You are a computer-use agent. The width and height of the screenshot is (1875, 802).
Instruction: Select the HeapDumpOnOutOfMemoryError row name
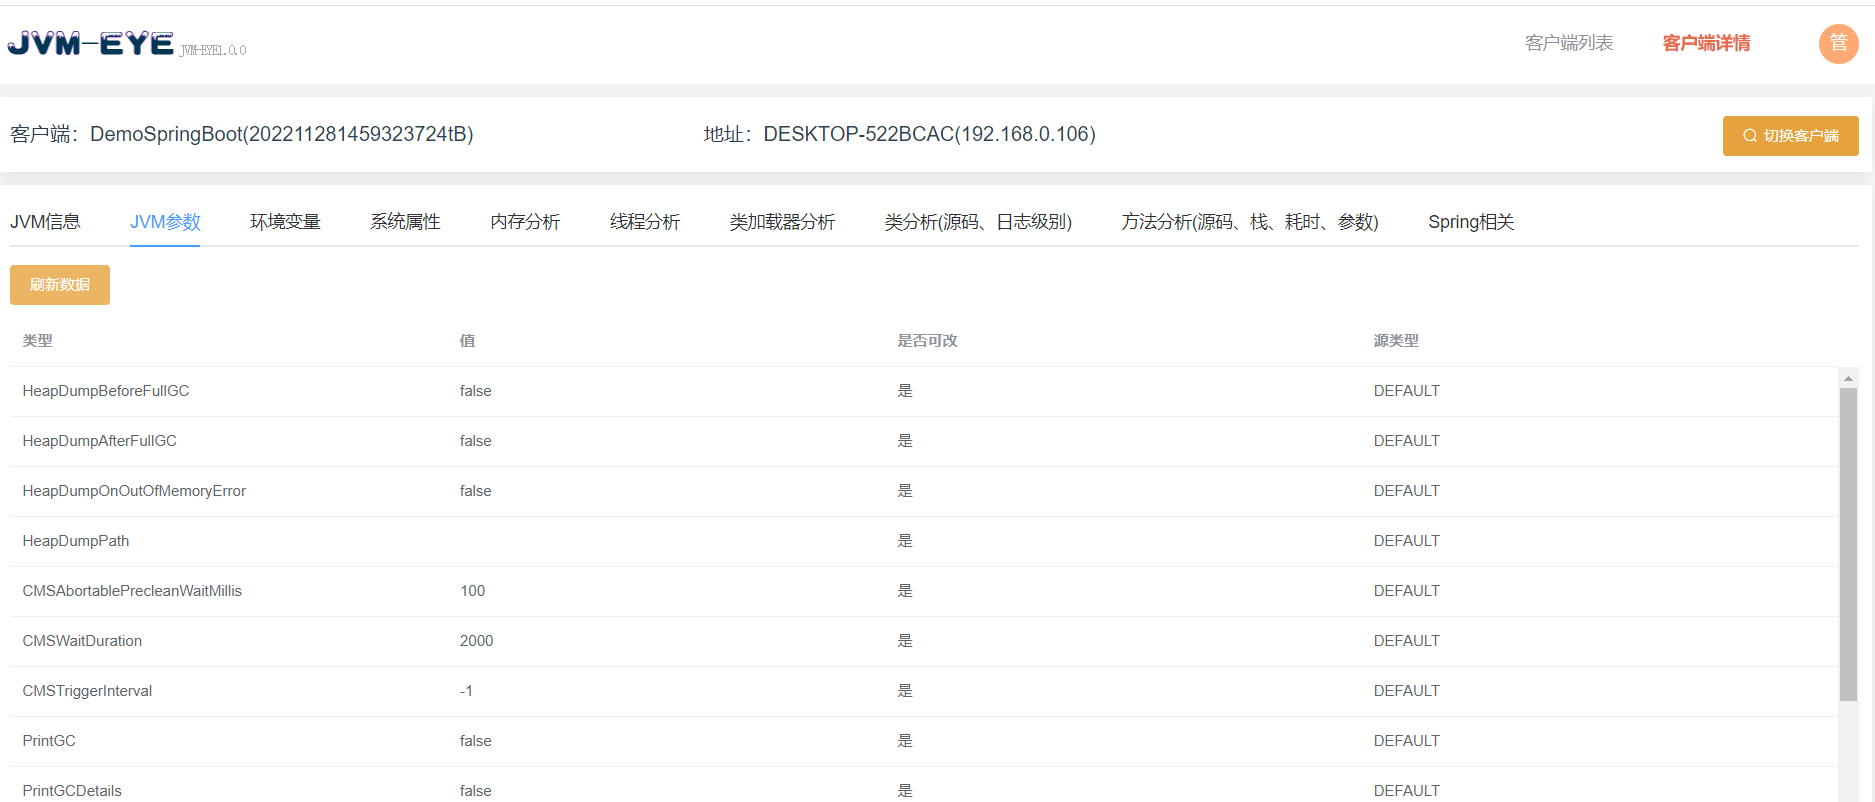click(134, 491)
